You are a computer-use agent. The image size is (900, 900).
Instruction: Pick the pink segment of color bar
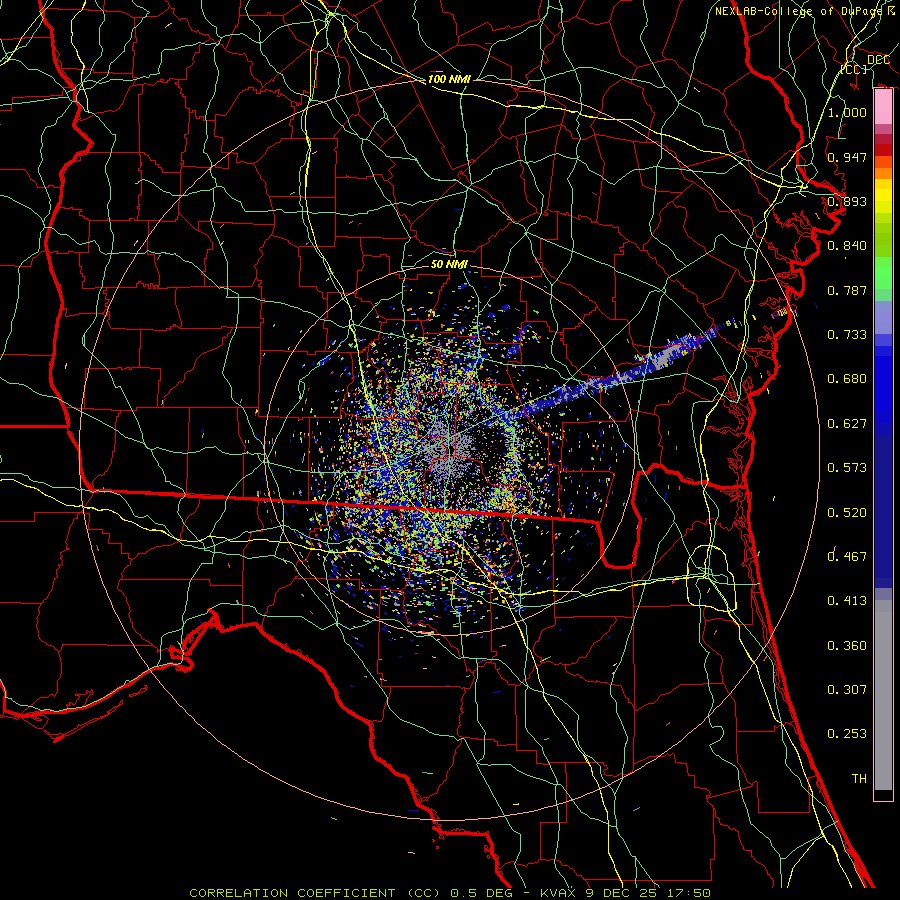point(883,107)
